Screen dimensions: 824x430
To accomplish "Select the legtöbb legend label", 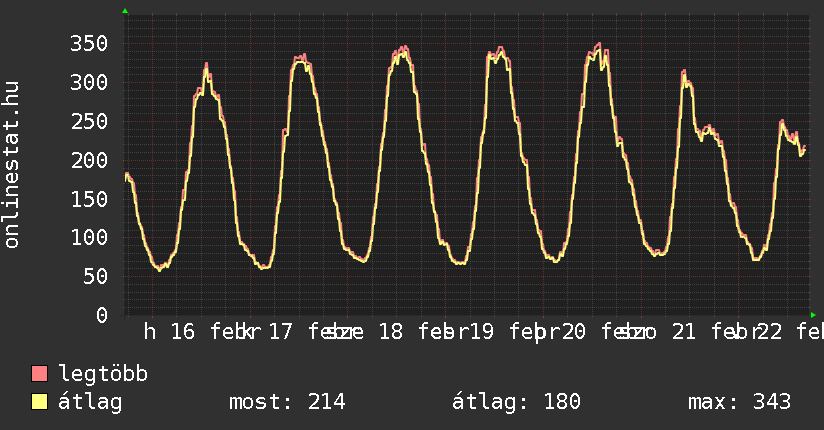I will [103, 375].
